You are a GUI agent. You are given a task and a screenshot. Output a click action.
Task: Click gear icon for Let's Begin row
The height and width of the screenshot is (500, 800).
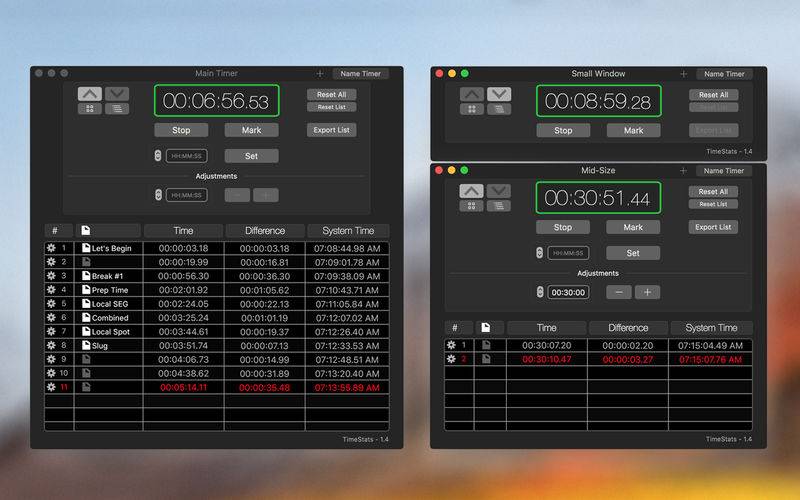51,248
